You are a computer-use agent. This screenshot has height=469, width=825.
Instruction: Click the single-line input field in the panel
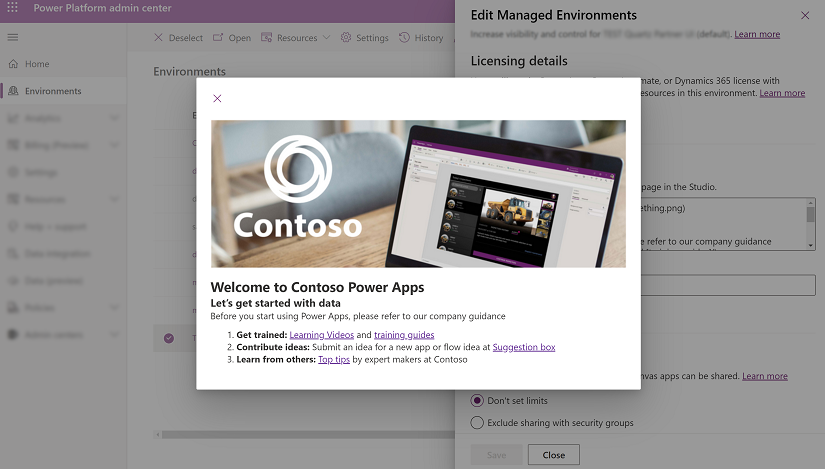pos(728,285)
